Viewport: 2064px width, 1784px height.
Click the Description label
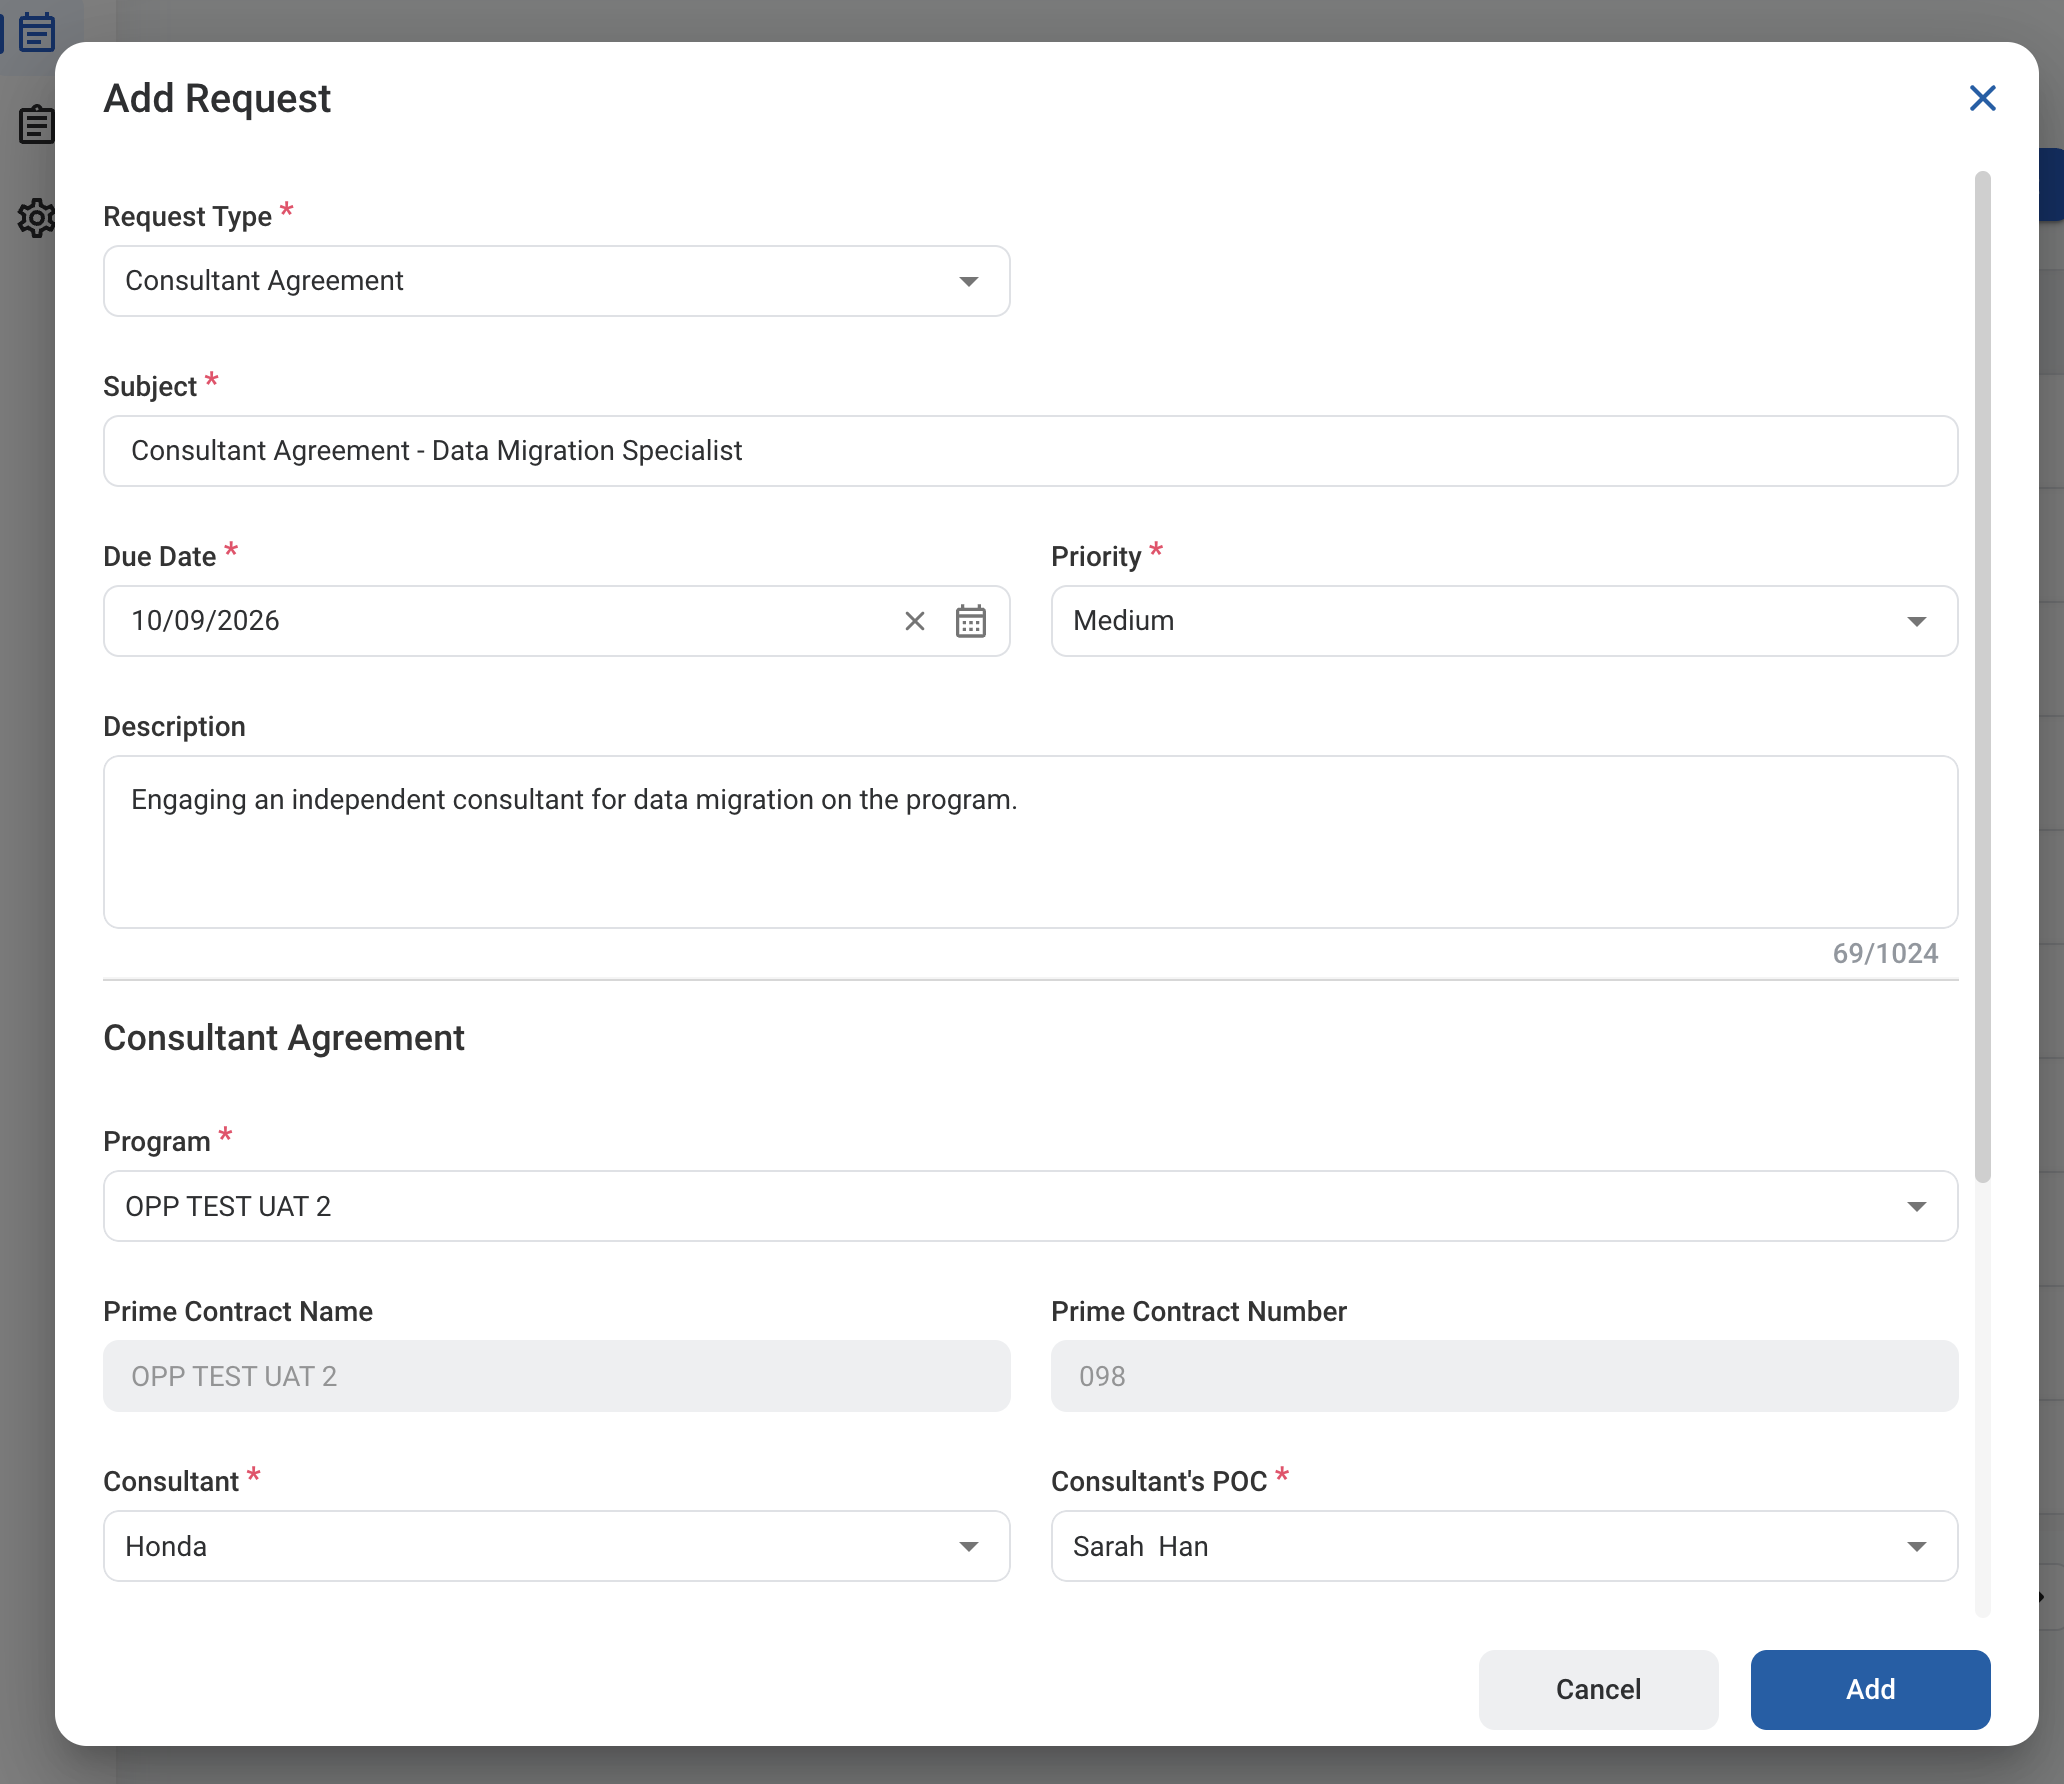click(174, 726)
